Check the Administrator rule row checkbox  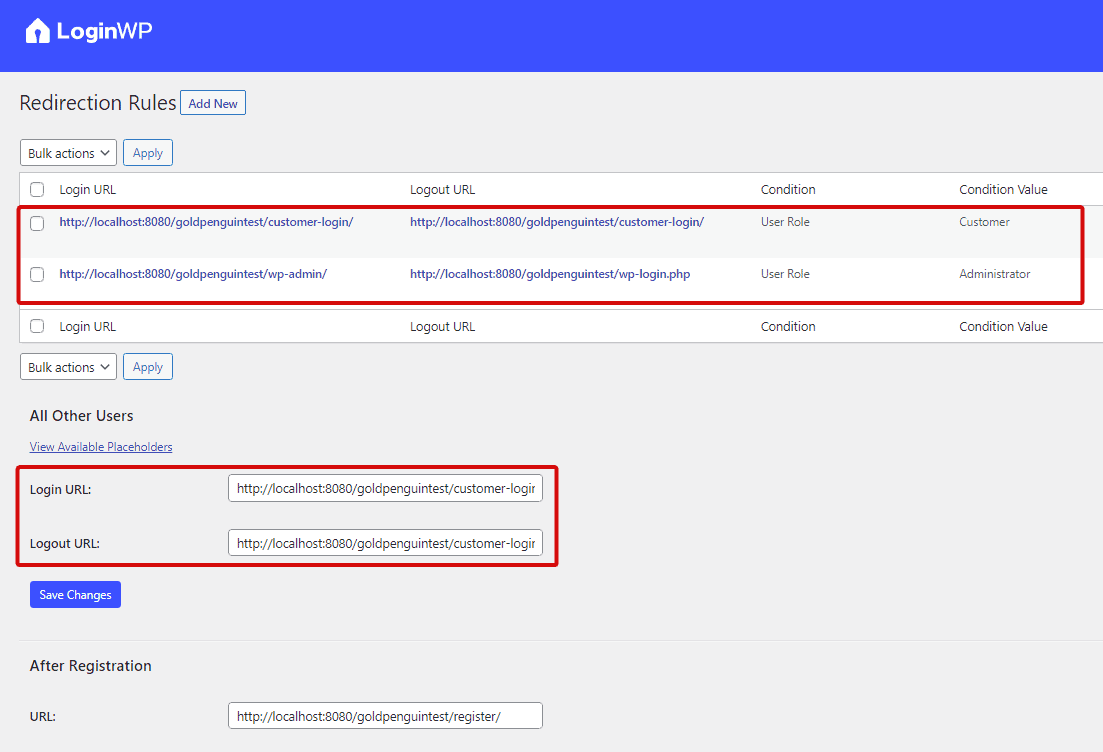(37, 274)
